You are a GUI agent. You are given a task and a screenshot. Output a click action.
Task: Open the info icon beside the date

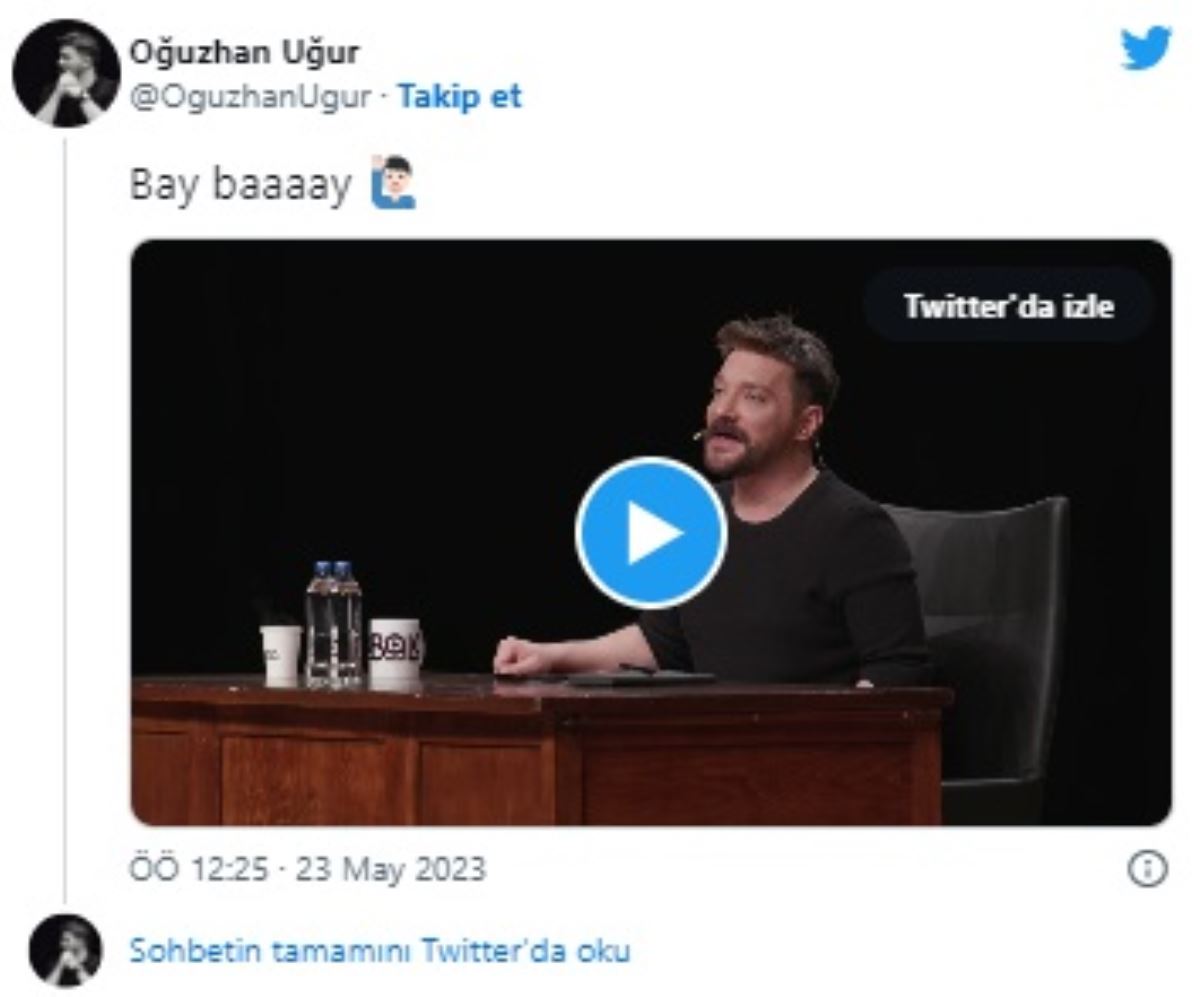pyautogui.click(x=1147, y=868)
